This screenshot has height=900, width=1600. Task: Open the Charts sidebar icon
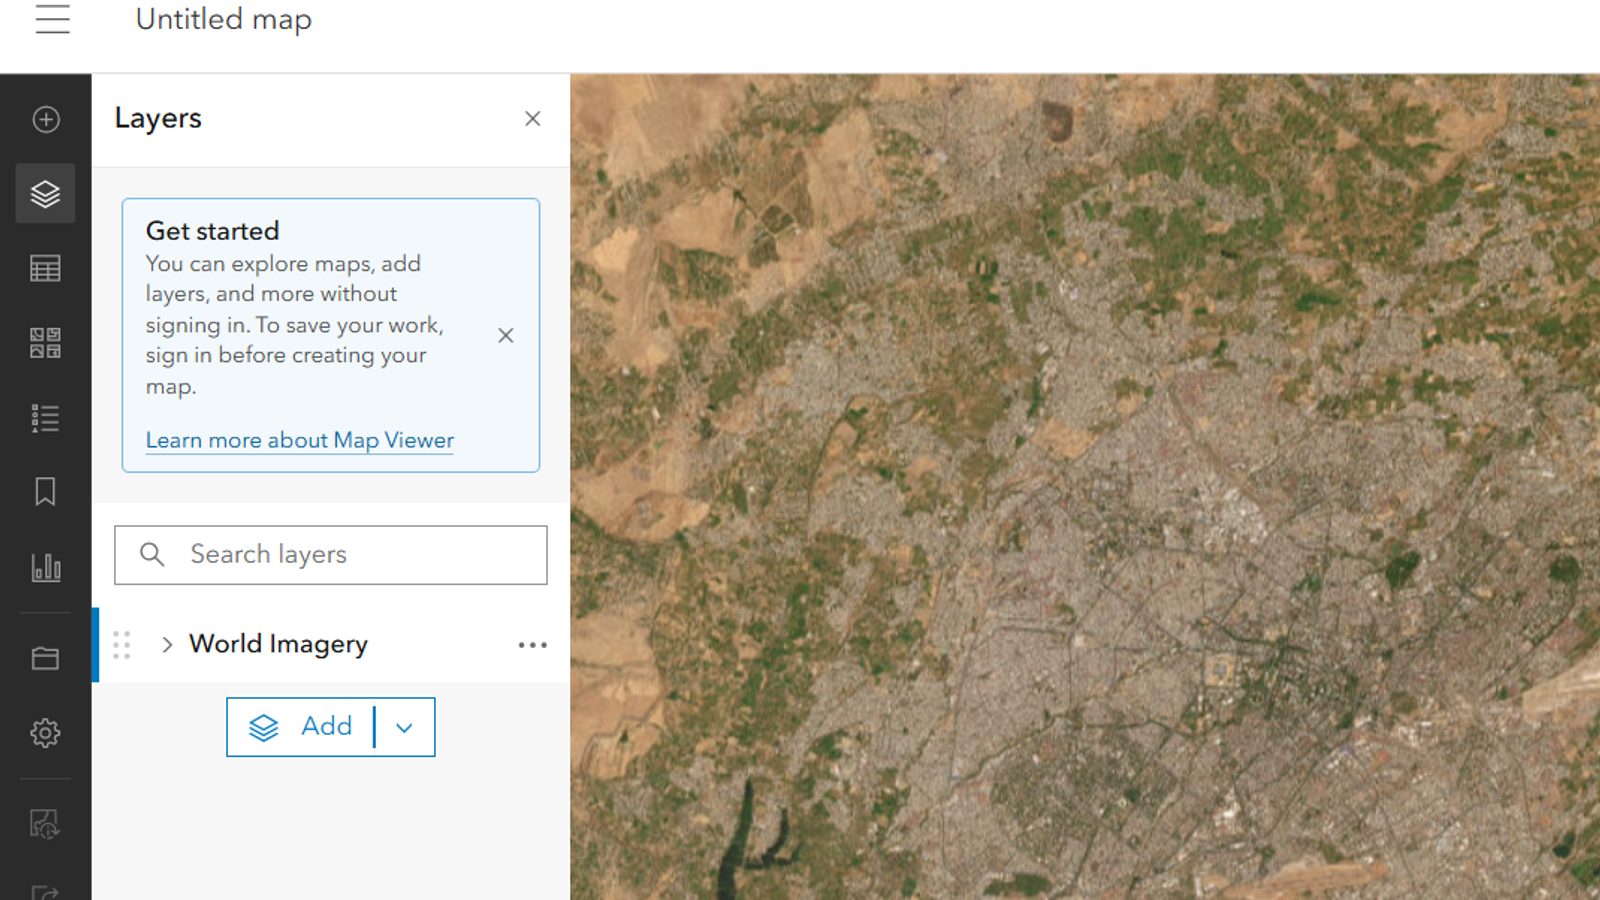45,567
